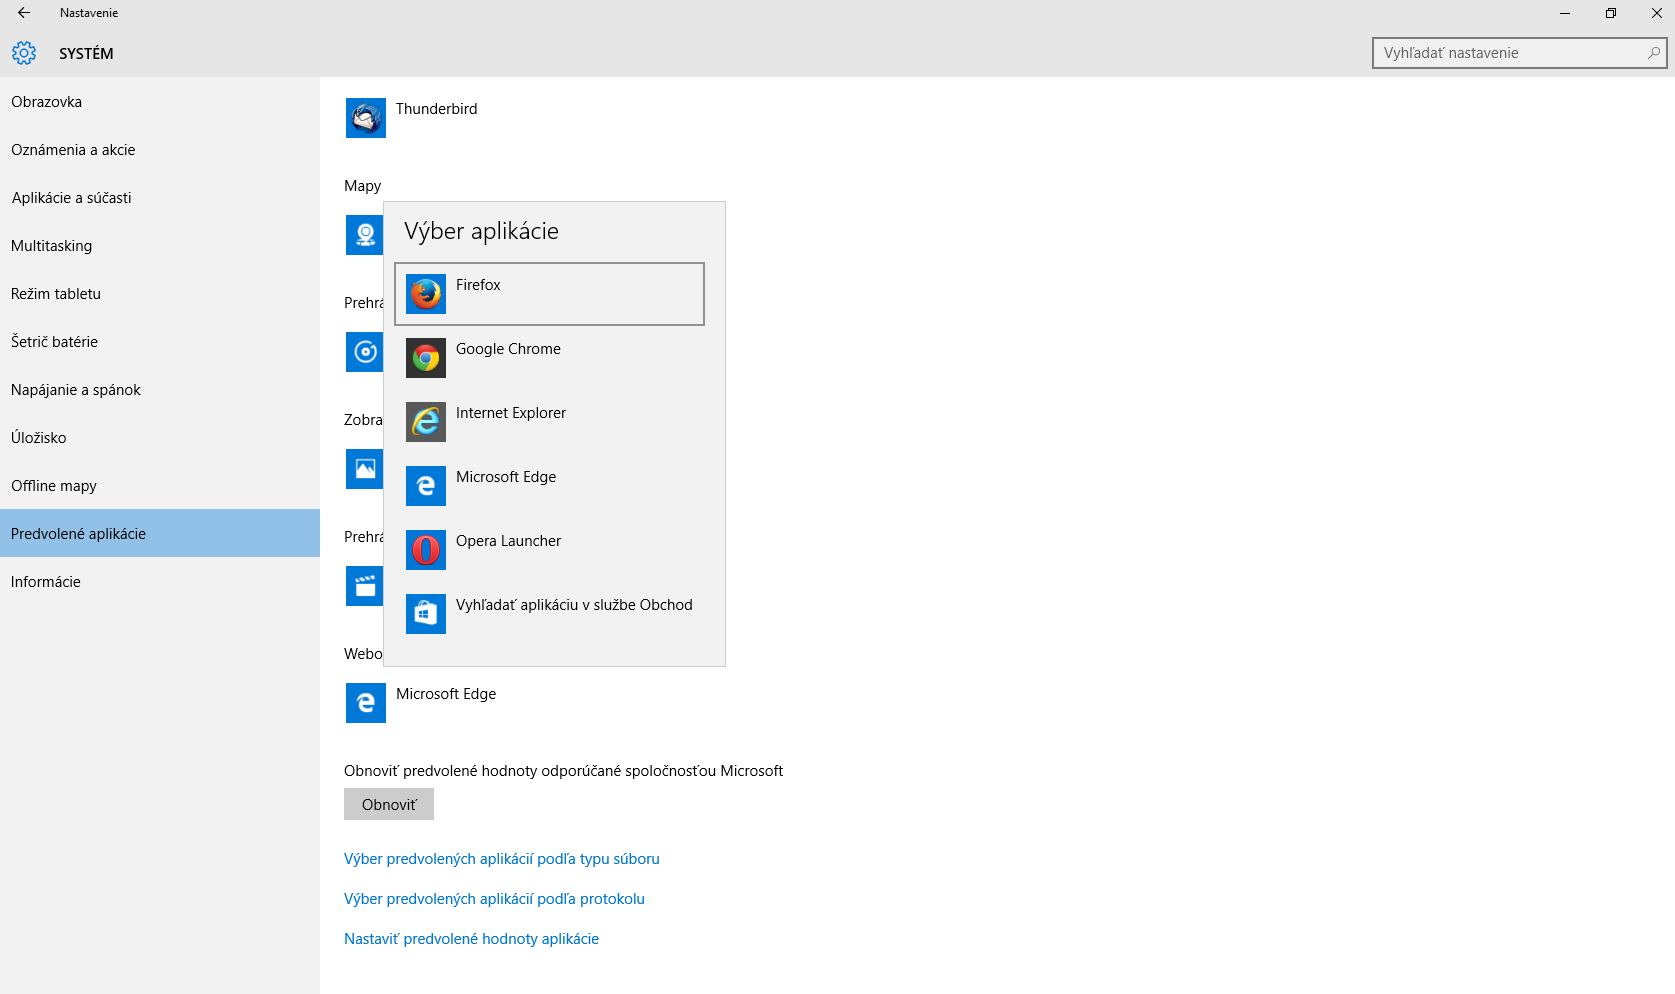
Task: Minimize the Nastavenie window
Action: [1564, 13]
